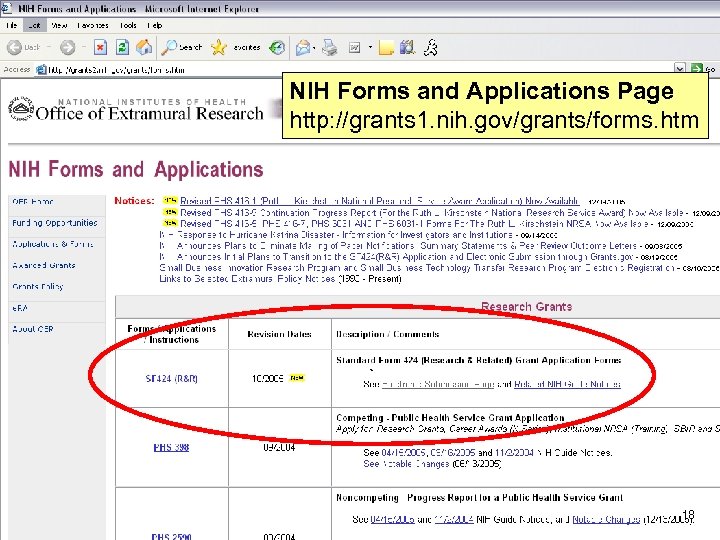Screen dimensions: 720x540
Task: Click Revised PHS 416-9 Continuation Progress Report notice
Action: (432, 213)
